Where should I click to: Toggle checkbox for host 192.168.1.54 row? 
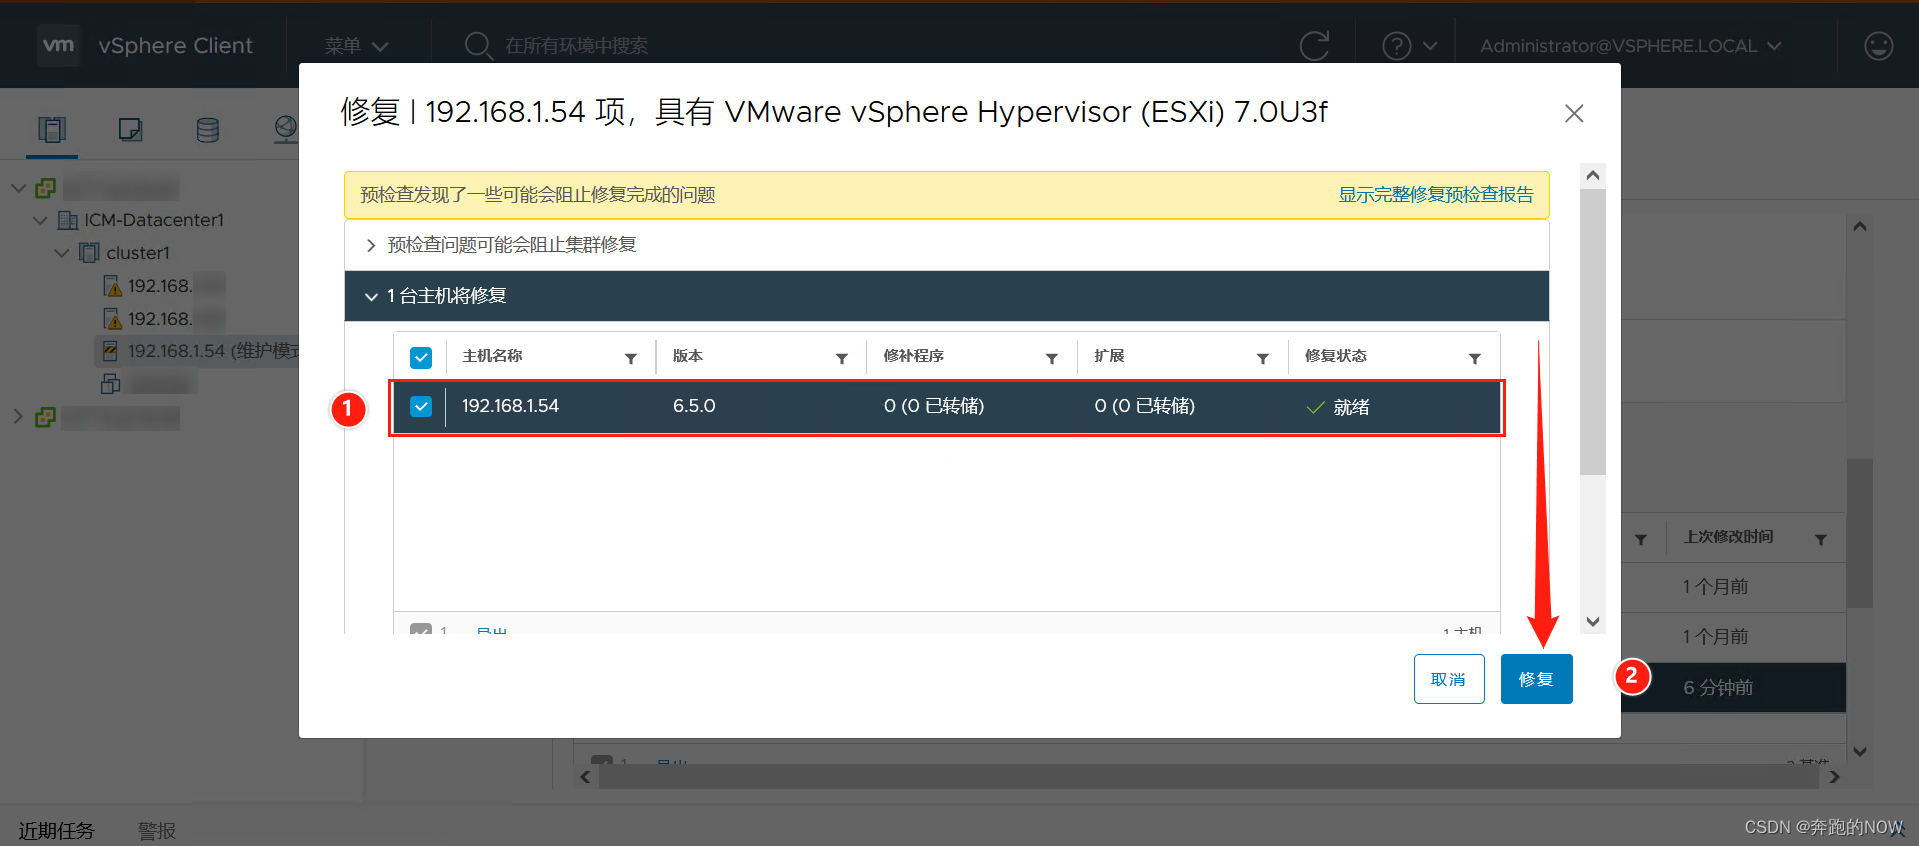[421, 406]
